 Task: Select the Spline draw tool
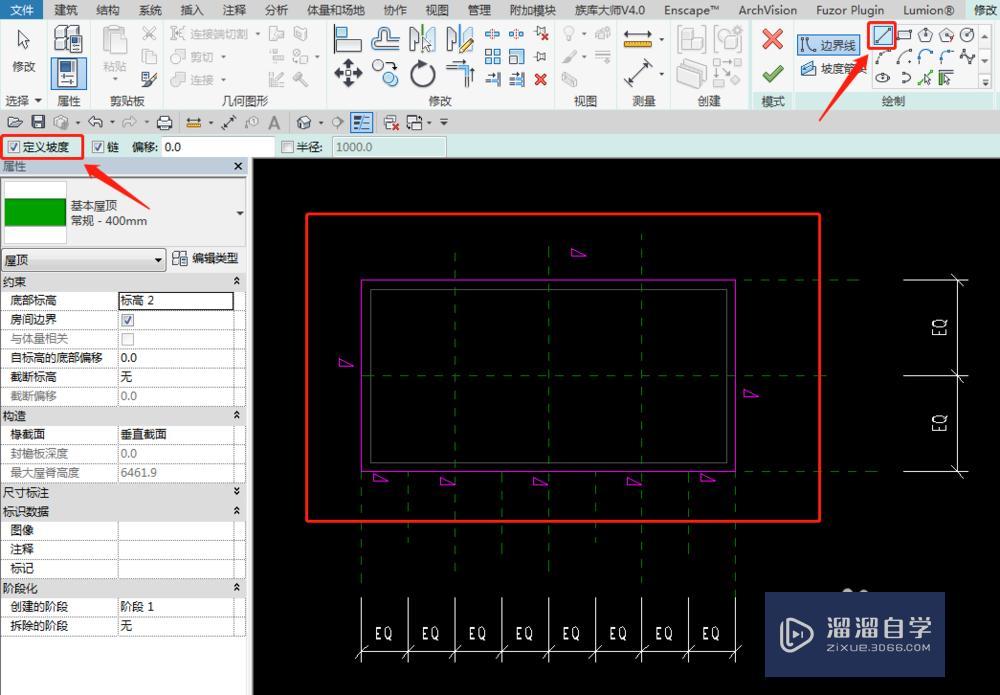coord(967,57)
